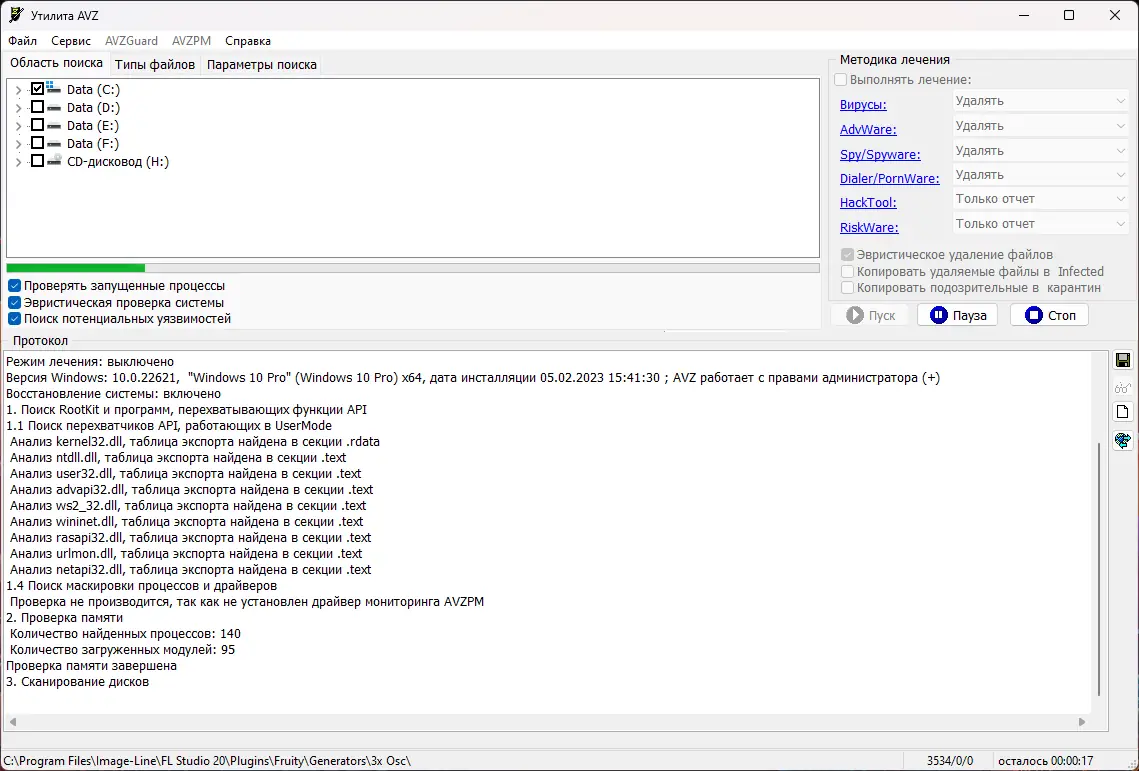Expand the Data (C:) tree node
This screenshot has height=771, width=1139.
tap(19, 90)
